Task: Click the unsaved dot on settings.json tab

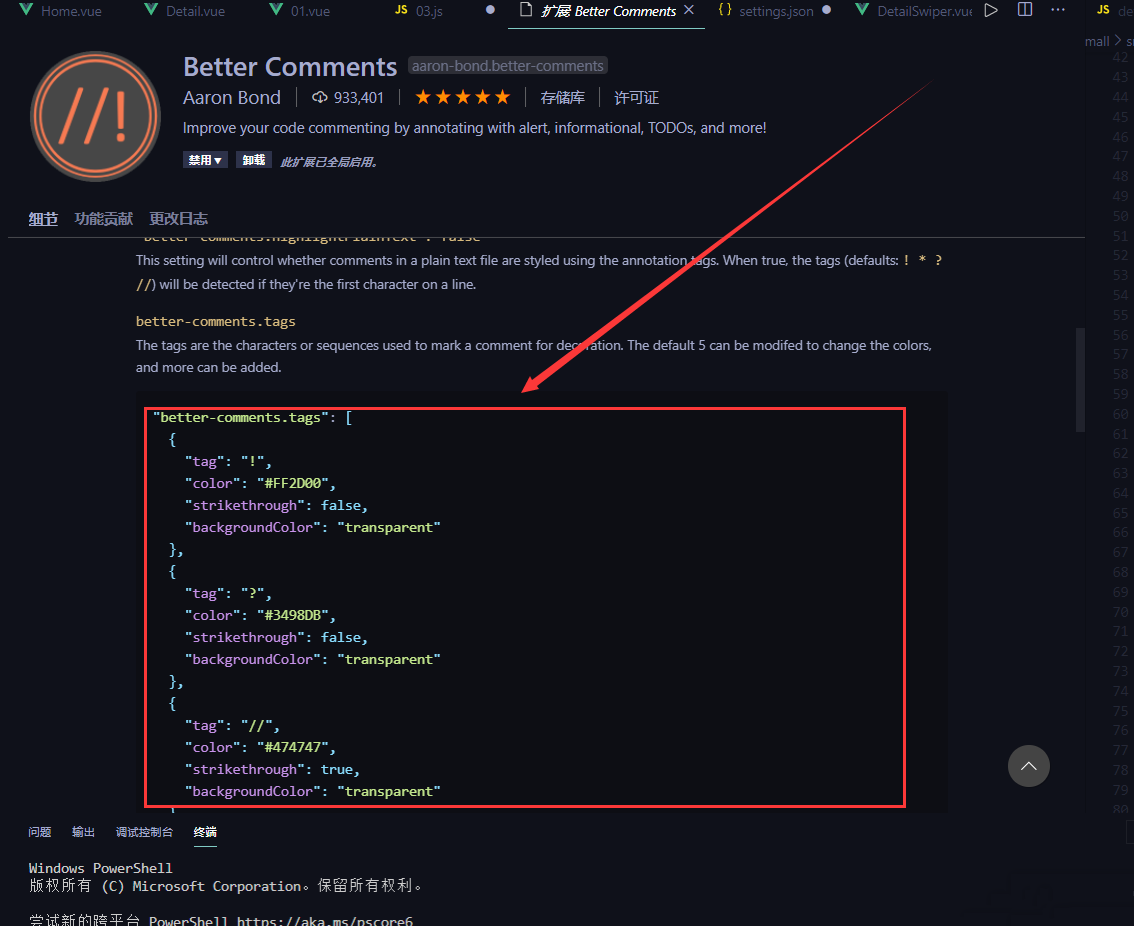Action: pyautogui.click(x=827, y=10)
